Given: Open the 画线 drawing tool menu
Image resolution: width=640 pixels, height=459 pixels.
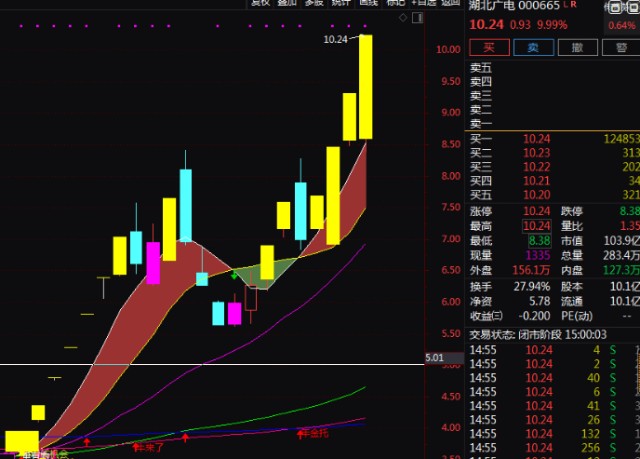Looking at the screenshot, I should [368, 3].
